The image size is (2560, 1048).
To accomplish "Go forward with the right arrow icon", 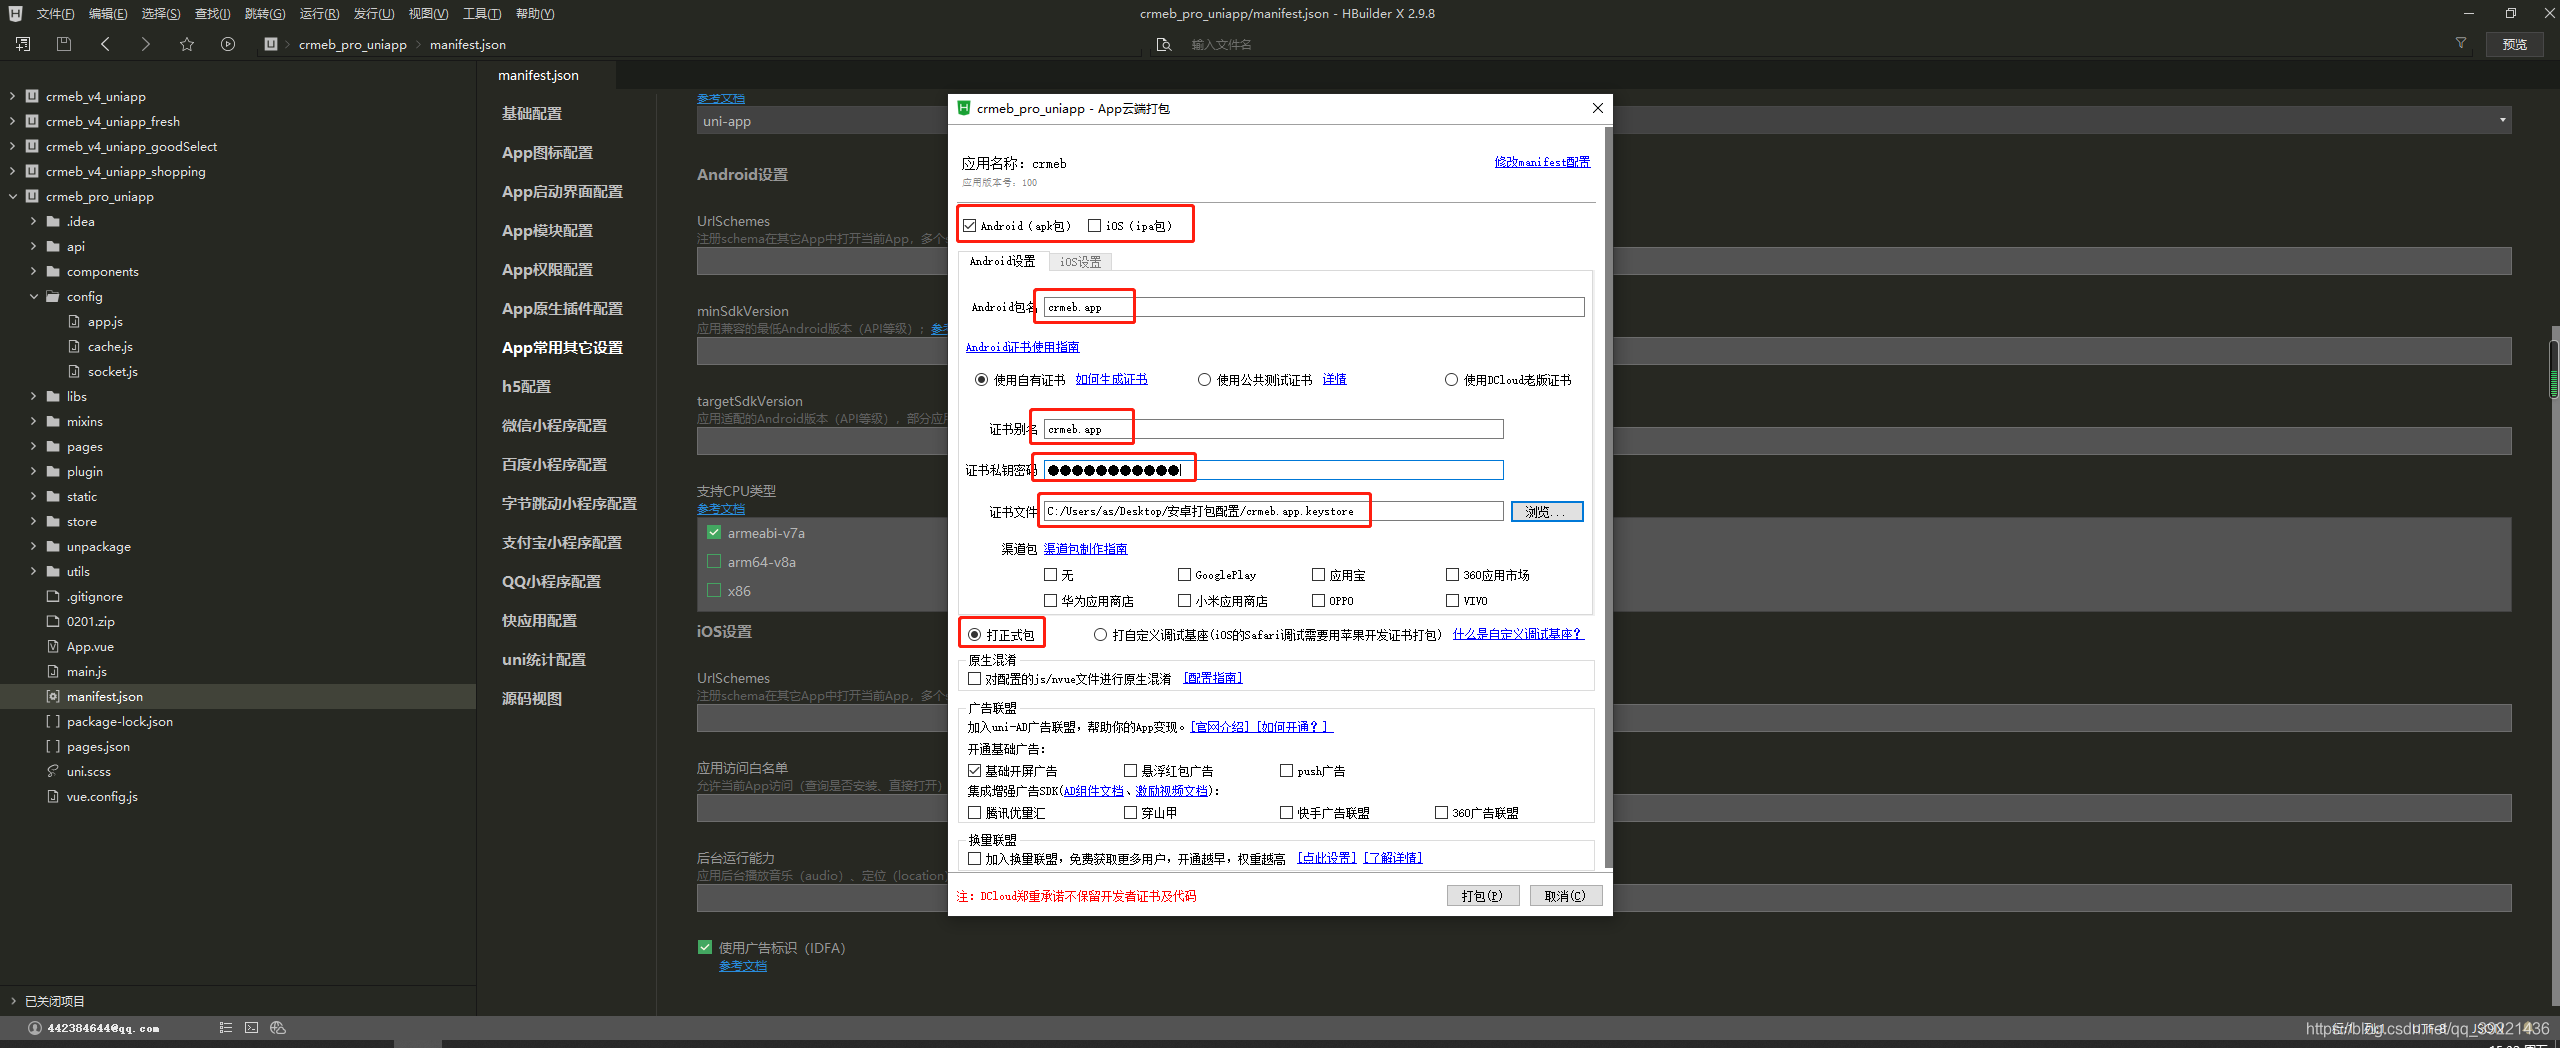I will pos(146,44).
